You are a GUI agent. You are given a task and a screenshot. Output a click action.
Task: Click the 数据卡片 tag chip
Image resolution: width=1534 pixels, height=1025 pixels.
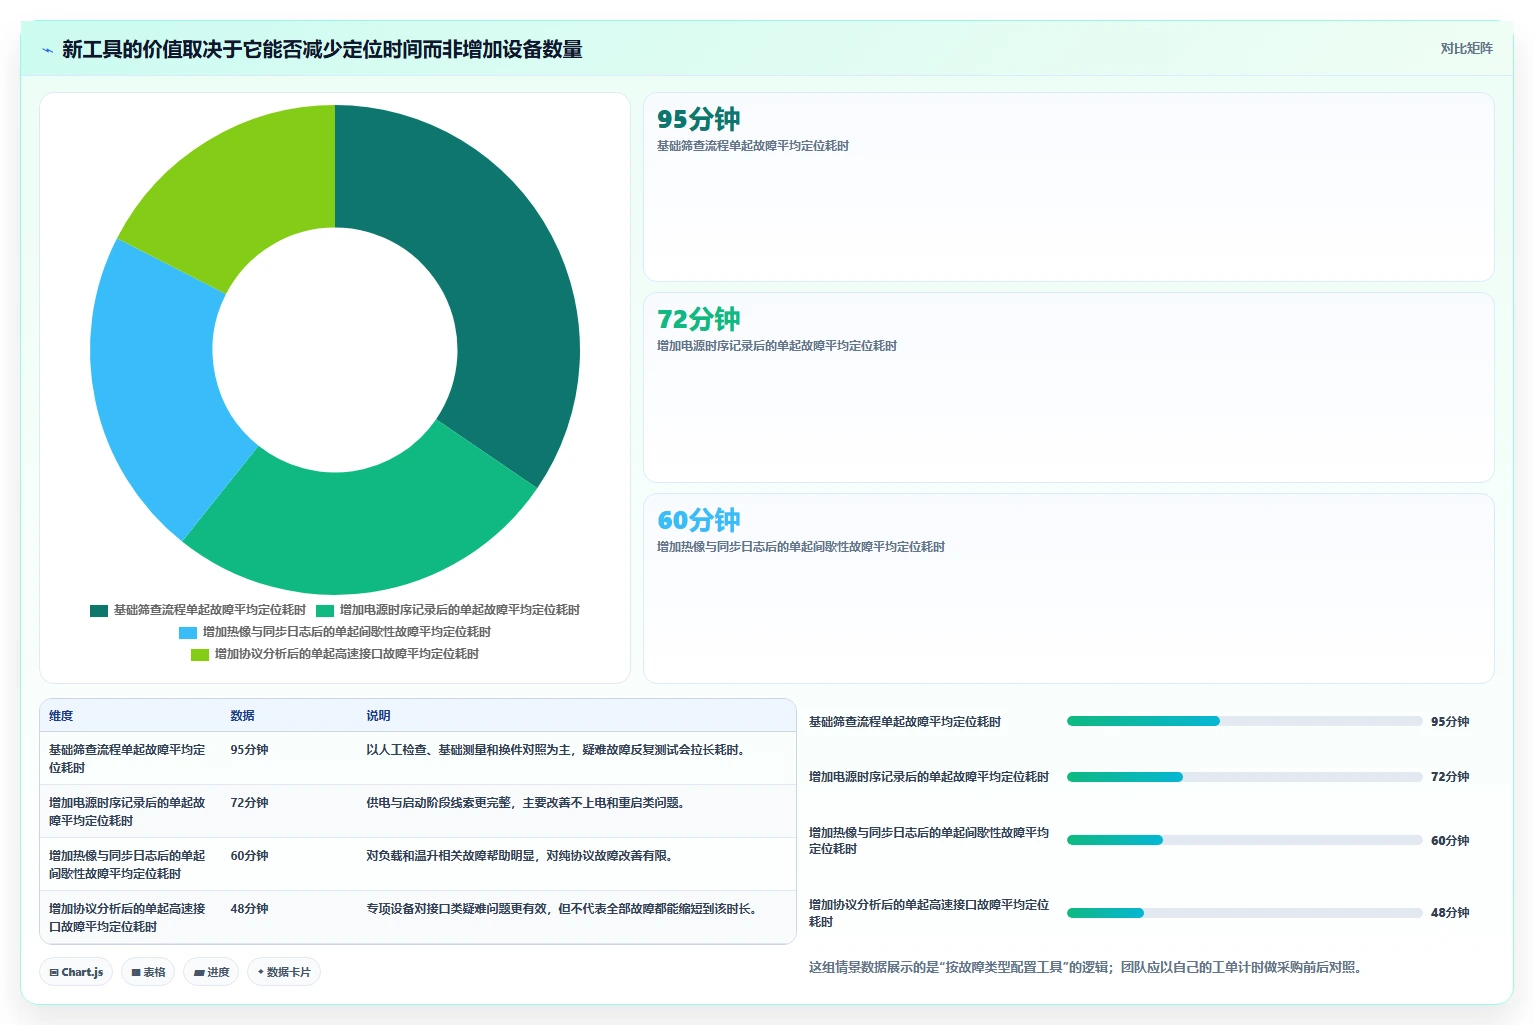coord(284,972)
